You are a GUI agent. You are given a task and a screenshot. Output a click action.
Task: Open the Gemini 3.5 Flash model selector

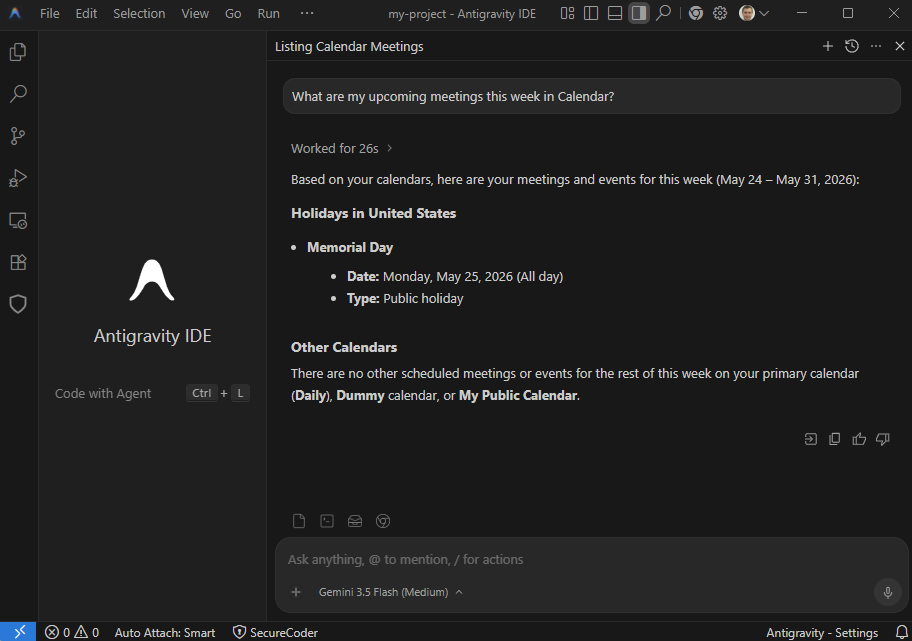click(390, 592)
